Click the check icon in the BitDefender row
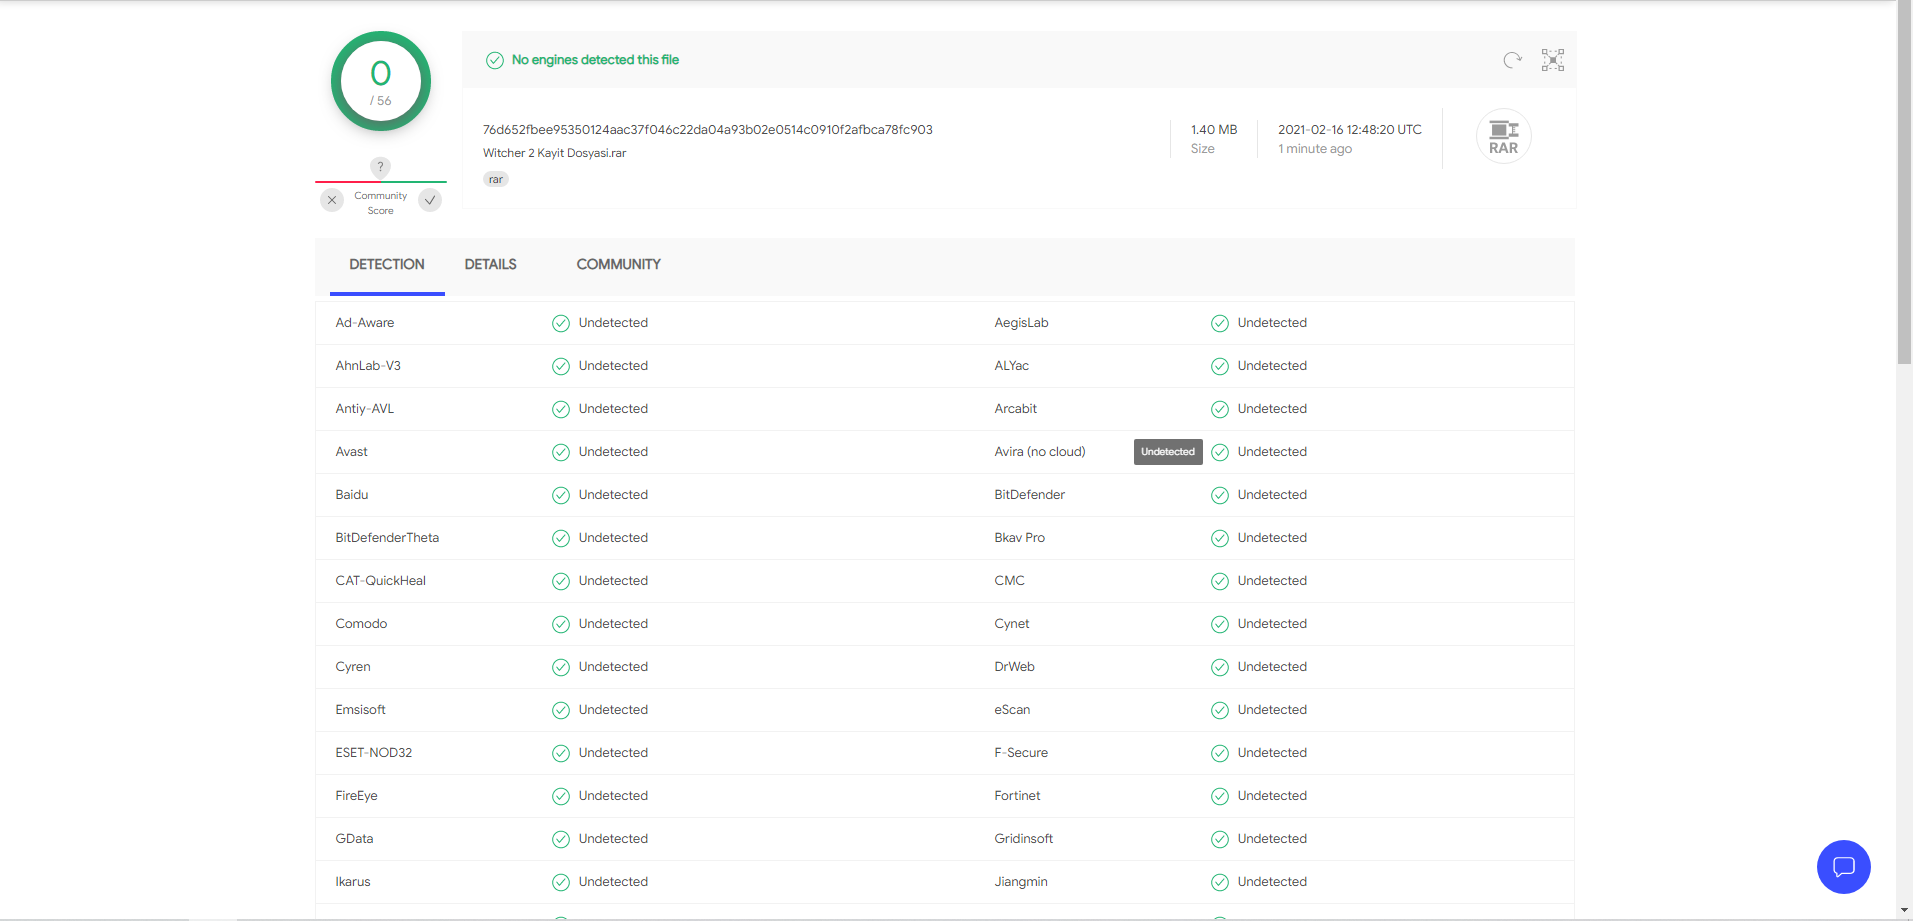The height and width of the screenshot is (921, 1913). tap(1220, 495)
